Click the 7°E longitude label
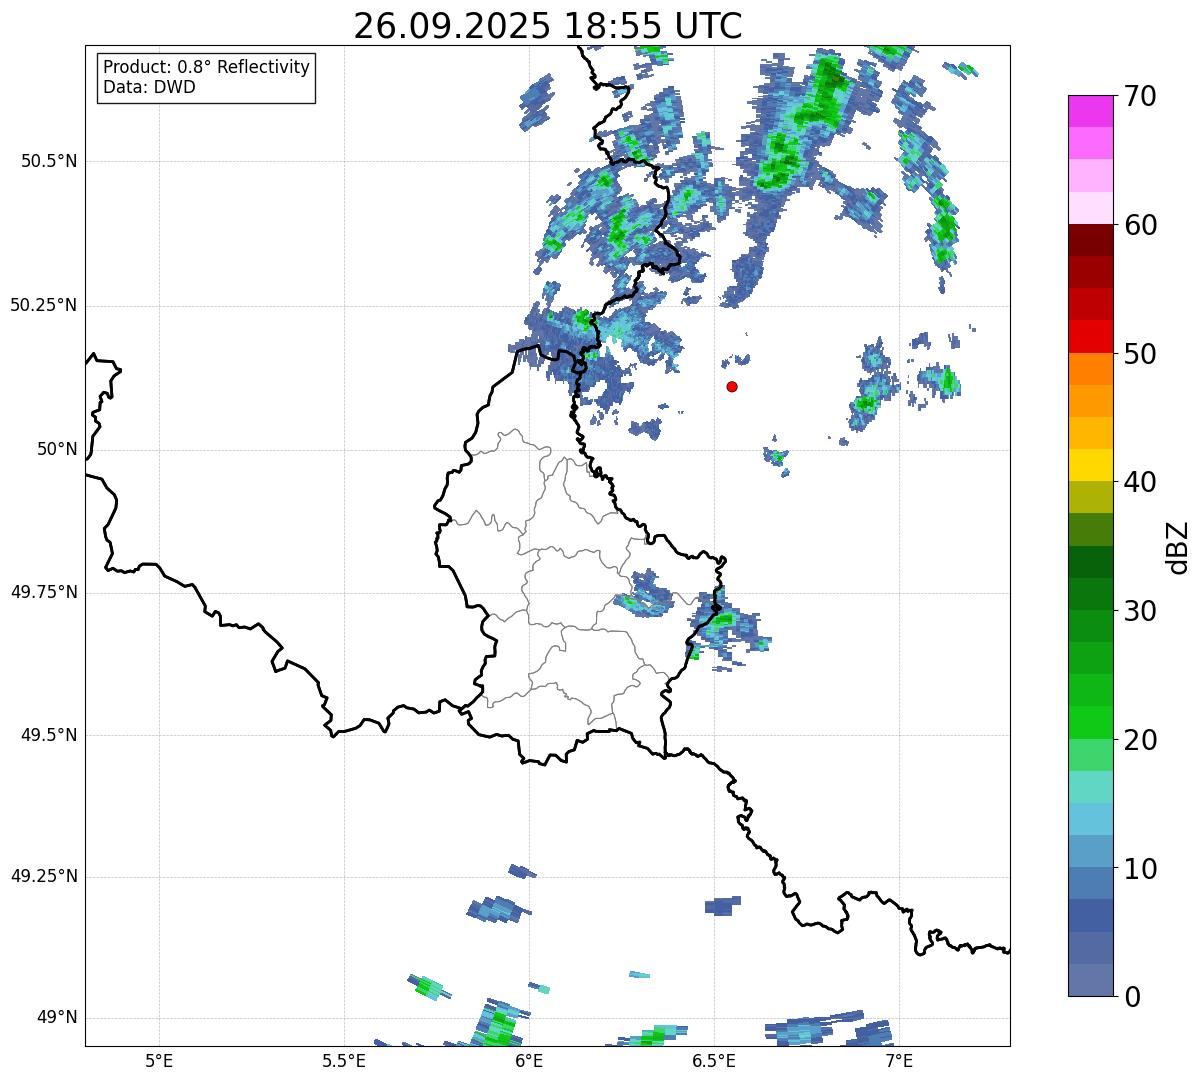Viewport: 1202px width, 1081px height. [x=899, y=1061]
